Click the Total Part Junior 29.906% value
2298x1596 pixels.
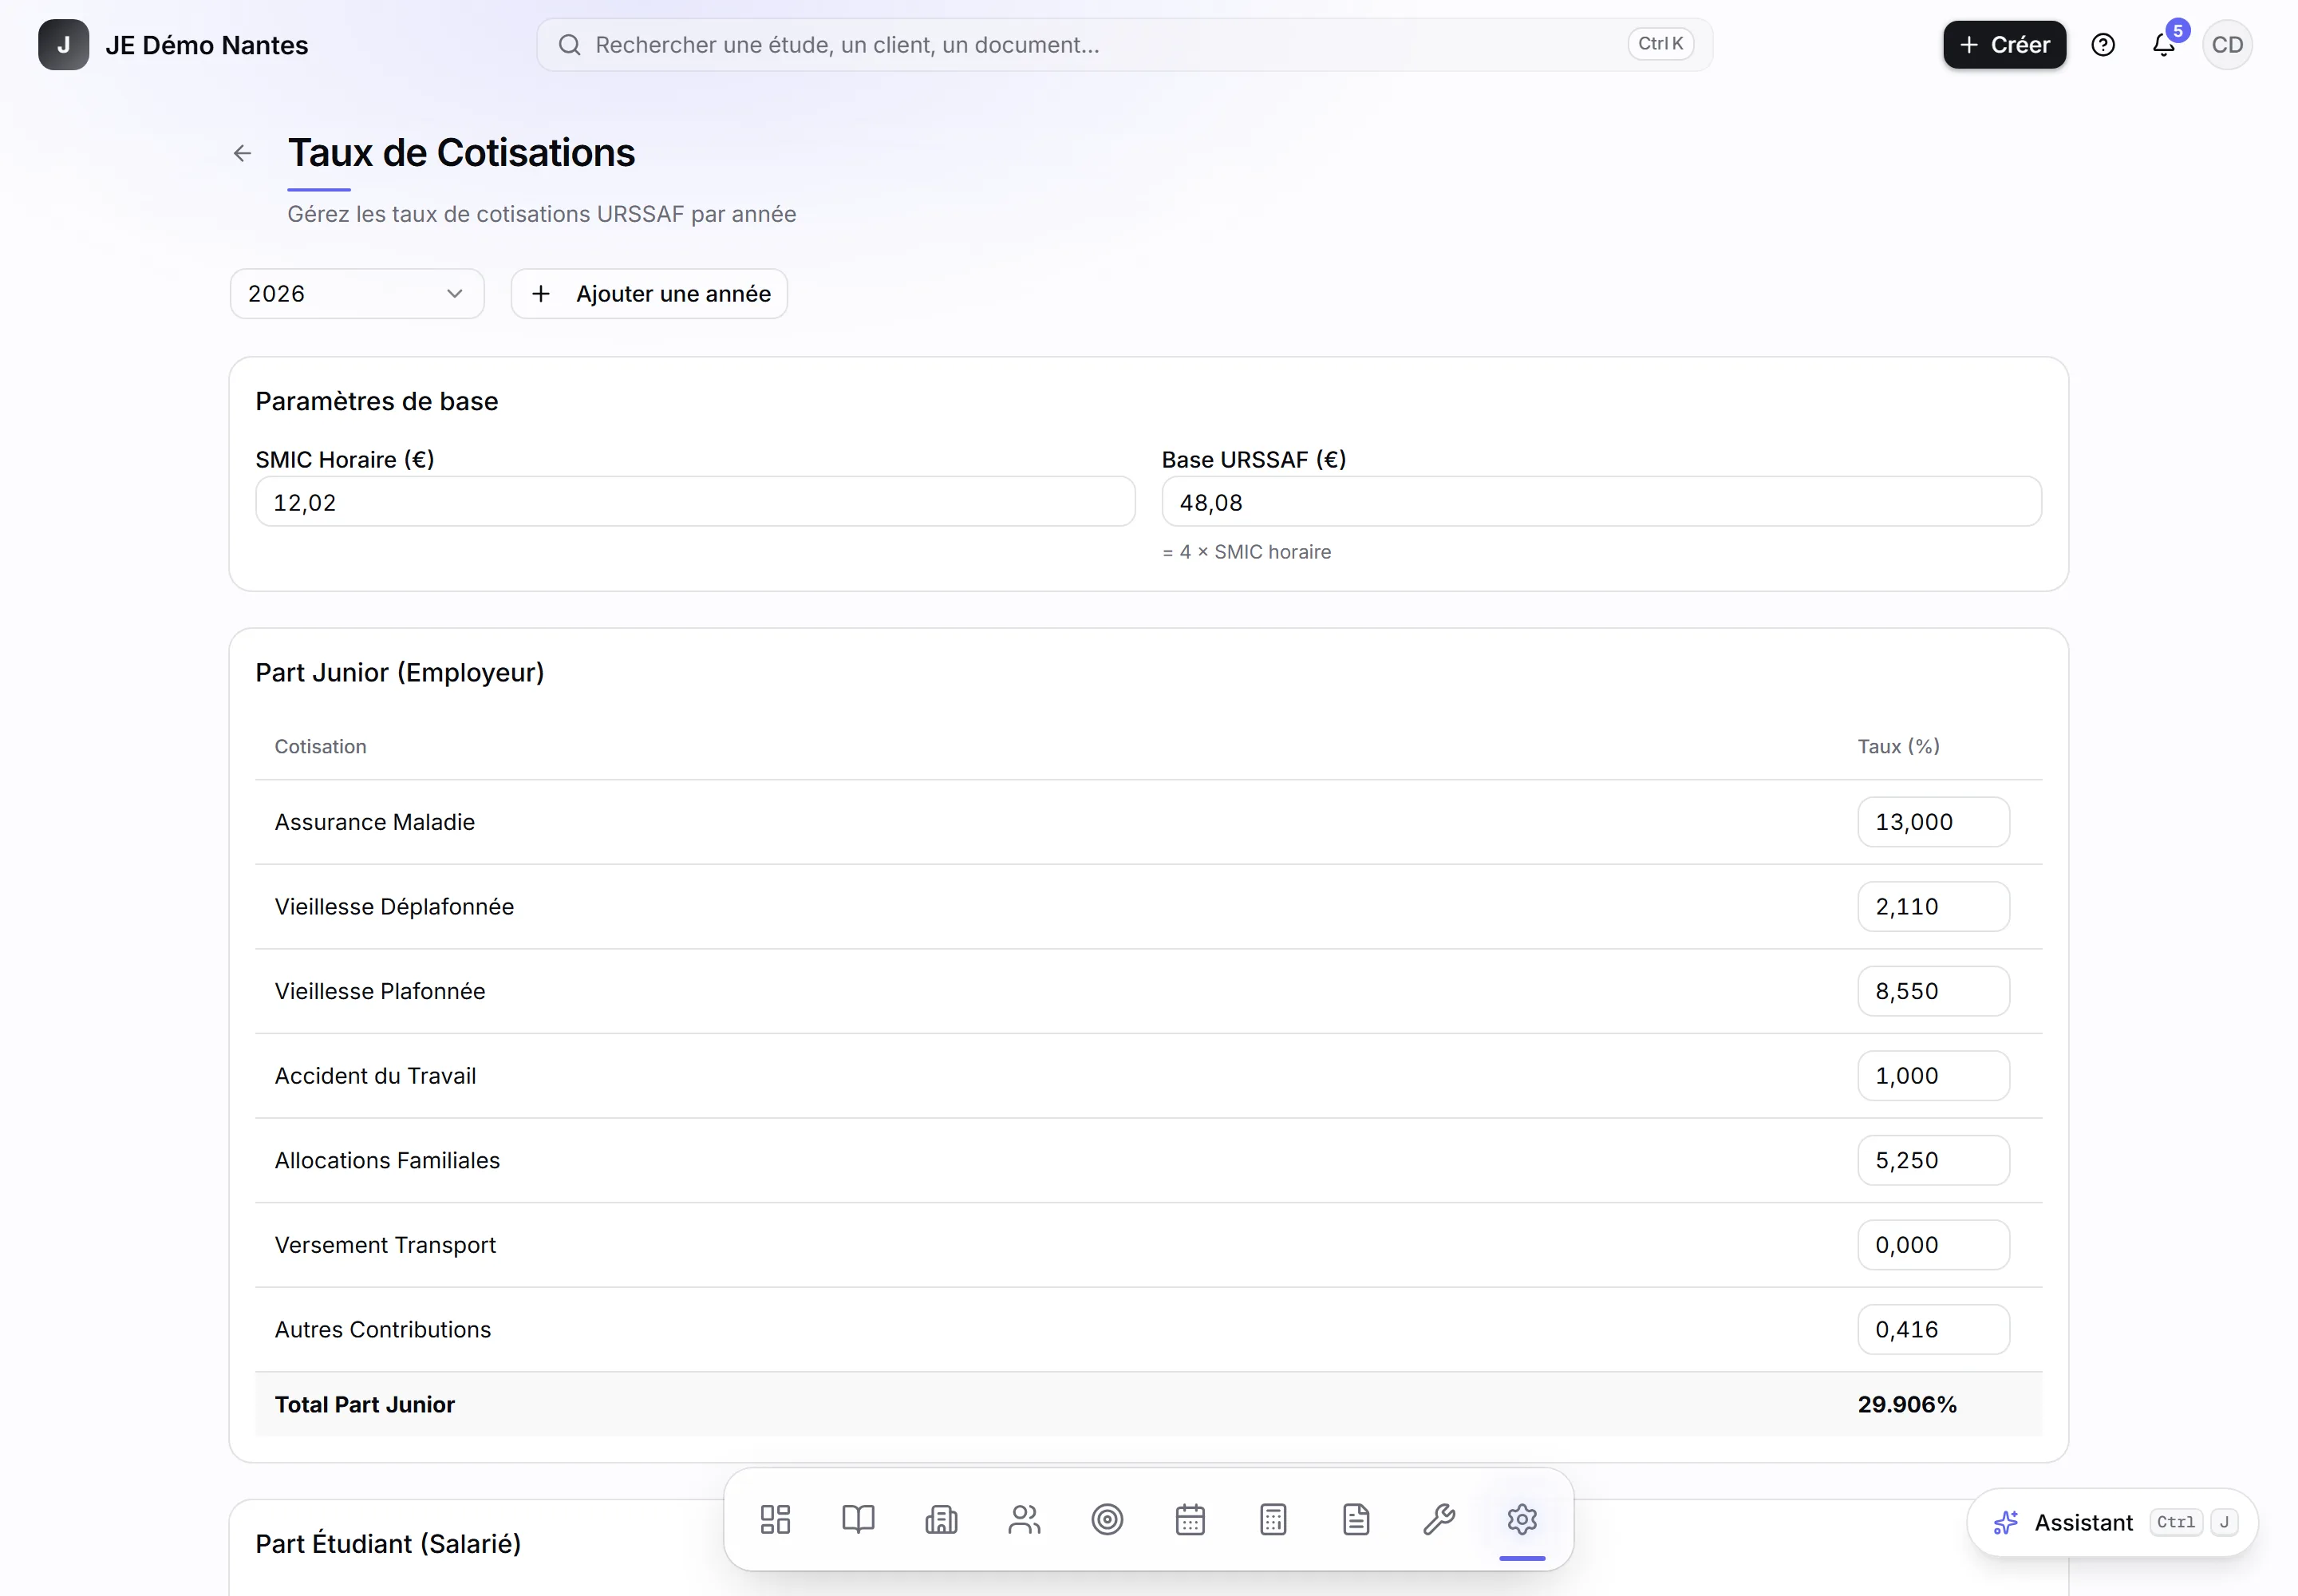(x=1907, y=1405)
